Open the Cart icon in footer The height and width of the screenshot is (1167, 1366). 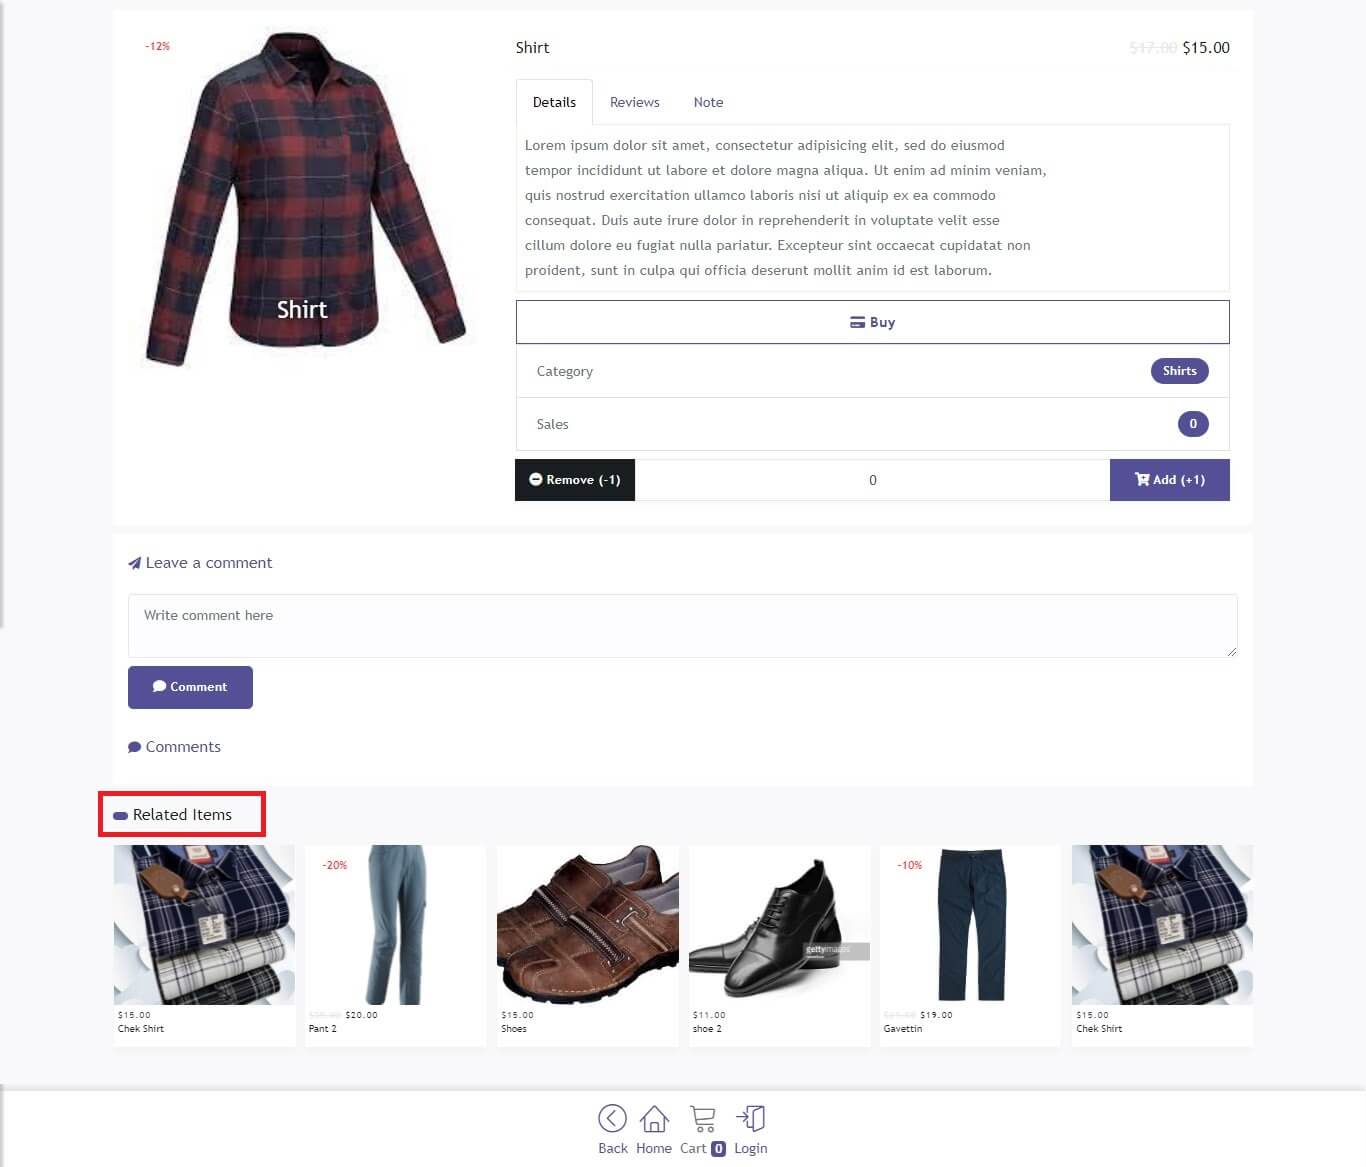(x=703, y=1118)
